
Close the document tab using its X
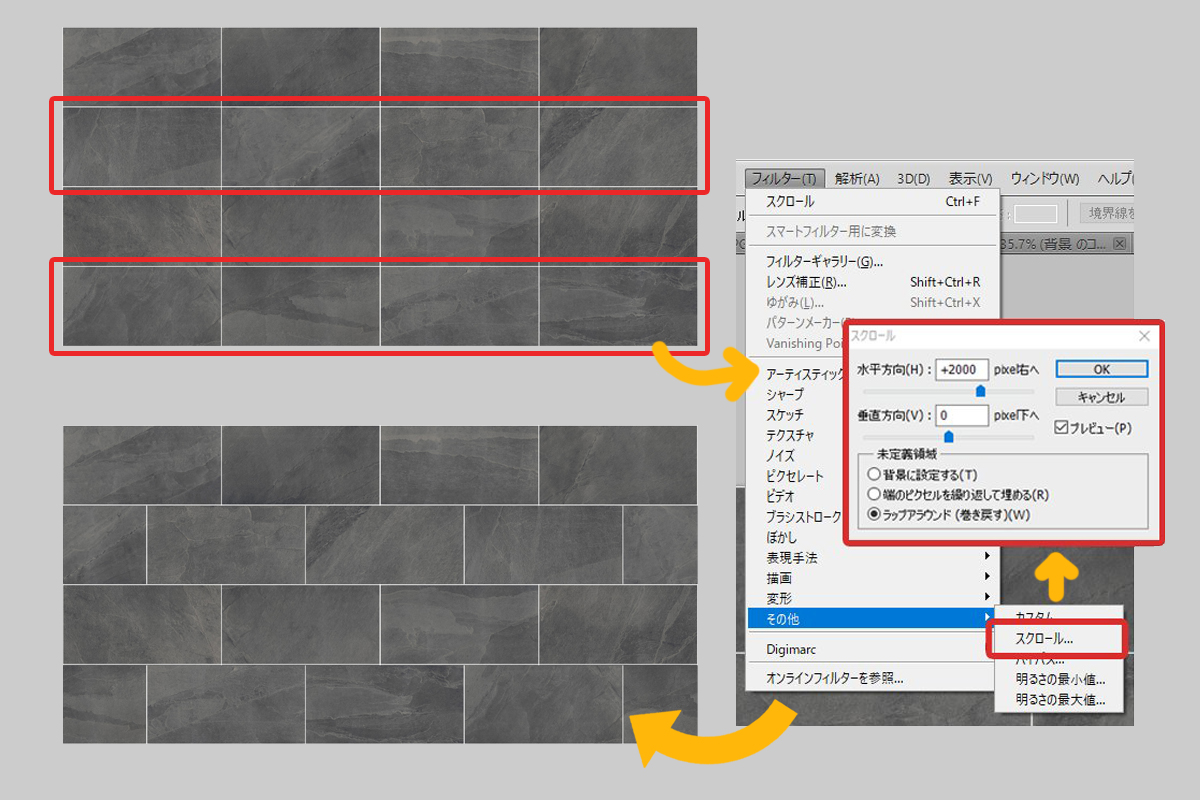click(1120, 244)
